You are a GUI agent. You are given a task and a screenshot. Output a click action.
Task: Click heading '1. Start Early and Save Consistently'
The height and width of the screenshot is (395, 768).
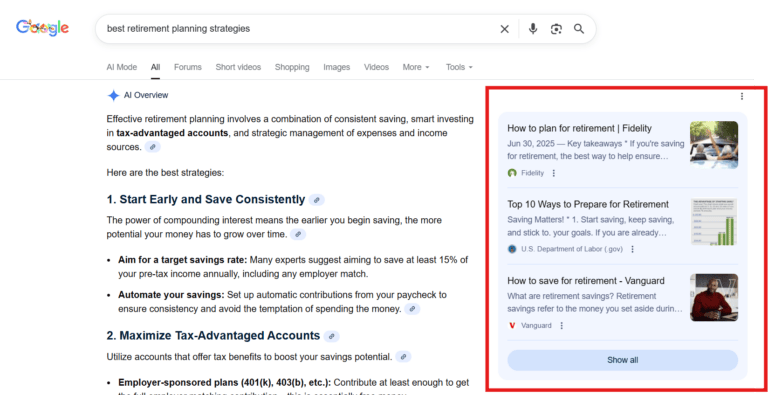[x=206, y=200]
